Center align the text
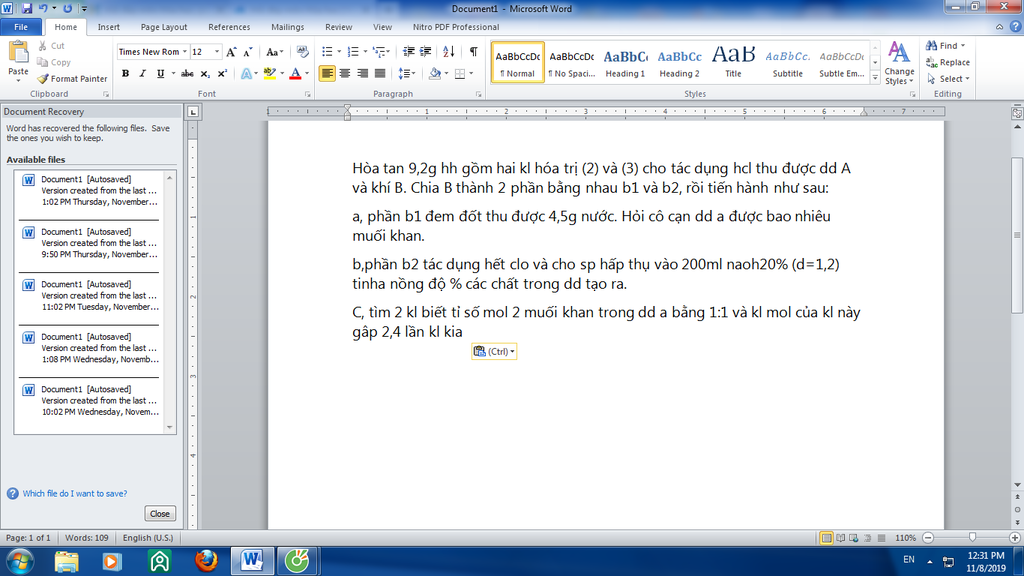1024x576 pixels. pos(345,74)
